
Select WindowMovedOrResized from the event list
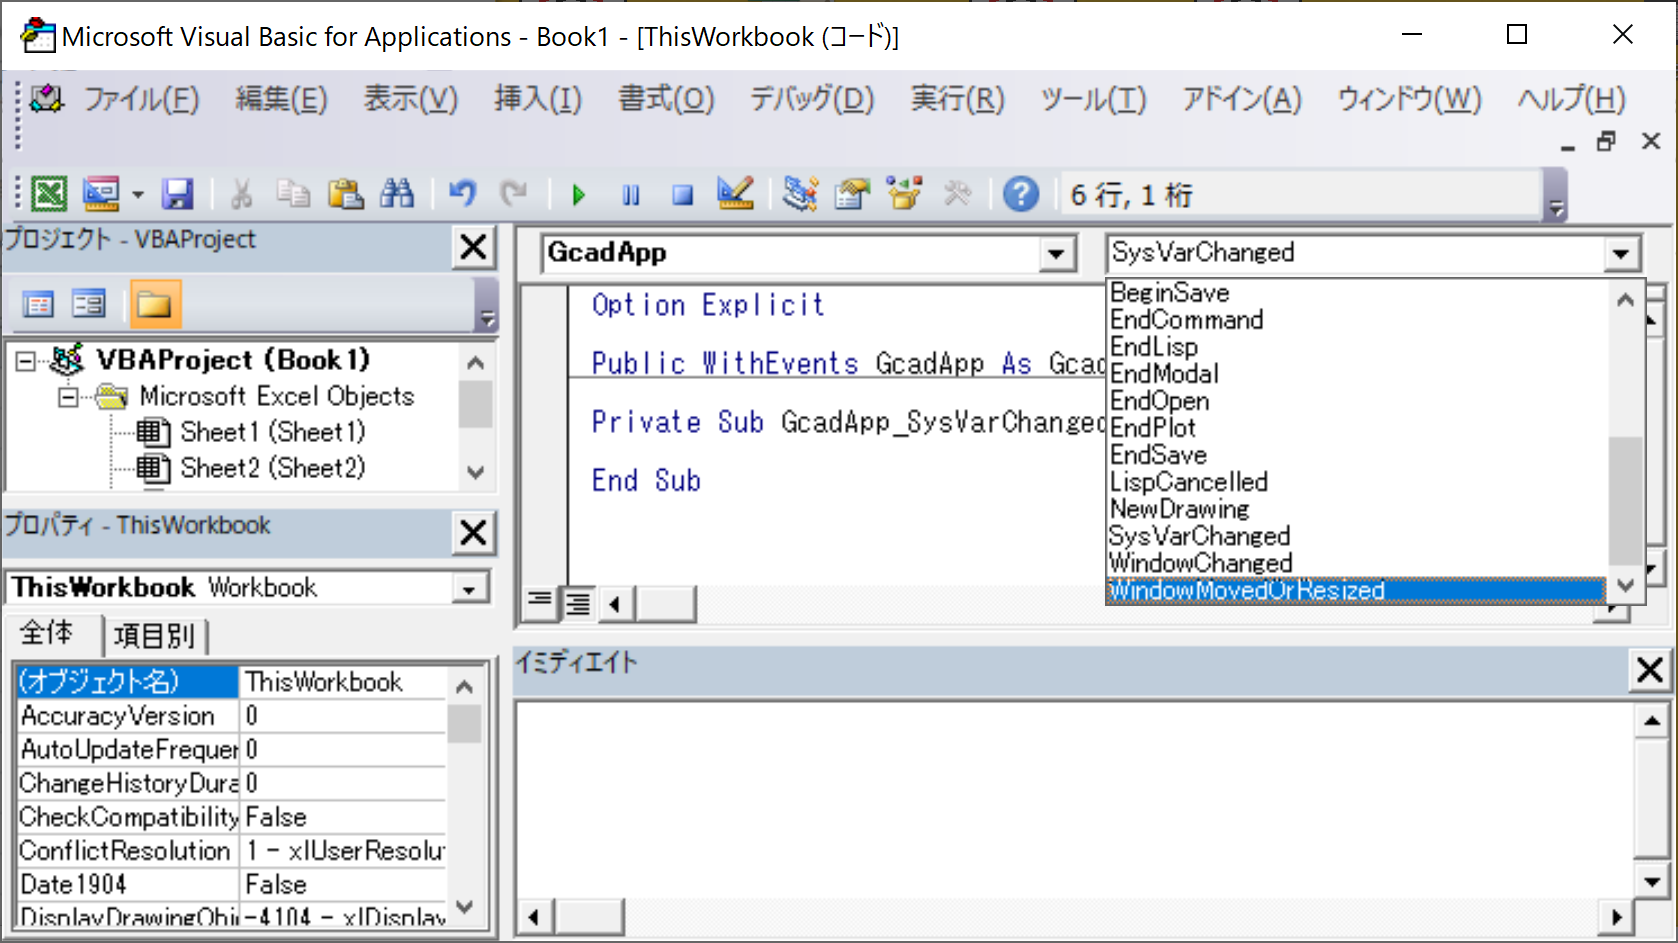click(x=1356, y=590)
